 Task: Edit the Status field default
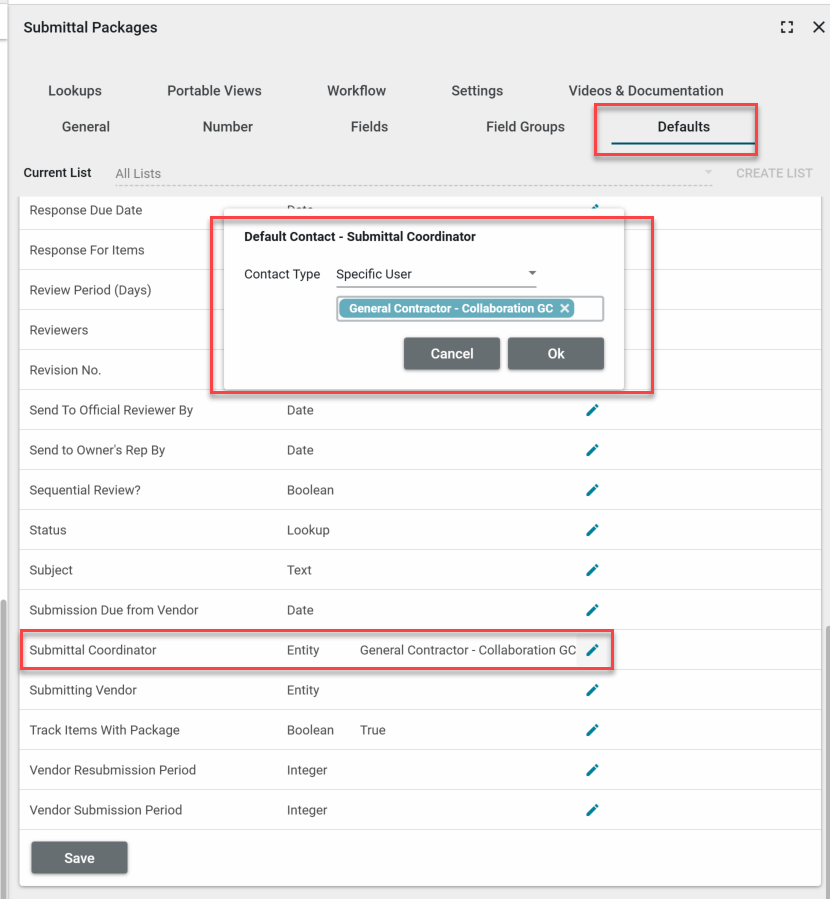coord(592,530)
